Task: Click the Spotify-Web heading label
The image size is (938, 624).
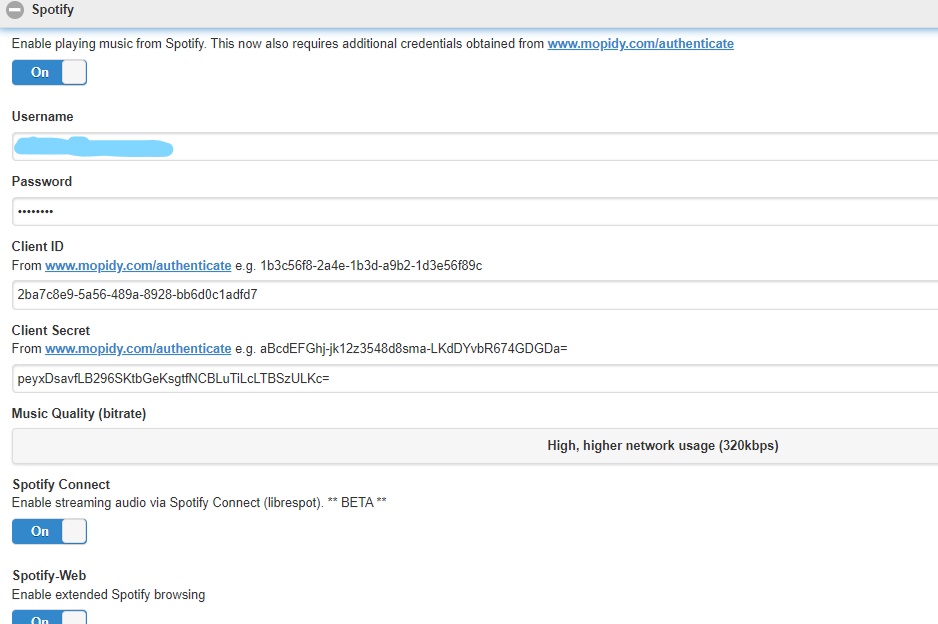Action: [x=50, y=576]
